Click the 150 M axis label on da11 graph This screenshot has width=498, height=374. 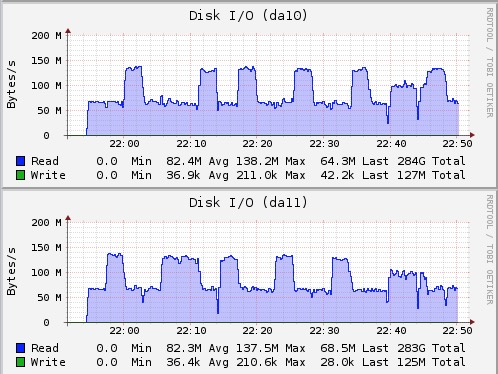click(x=46, y=248)
